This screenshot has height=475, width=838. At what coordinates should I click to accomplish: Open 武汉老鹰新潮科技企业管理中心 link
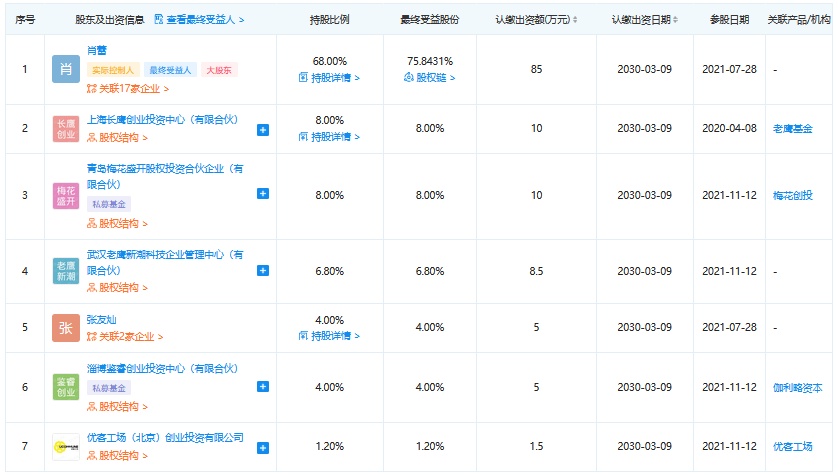165,262
